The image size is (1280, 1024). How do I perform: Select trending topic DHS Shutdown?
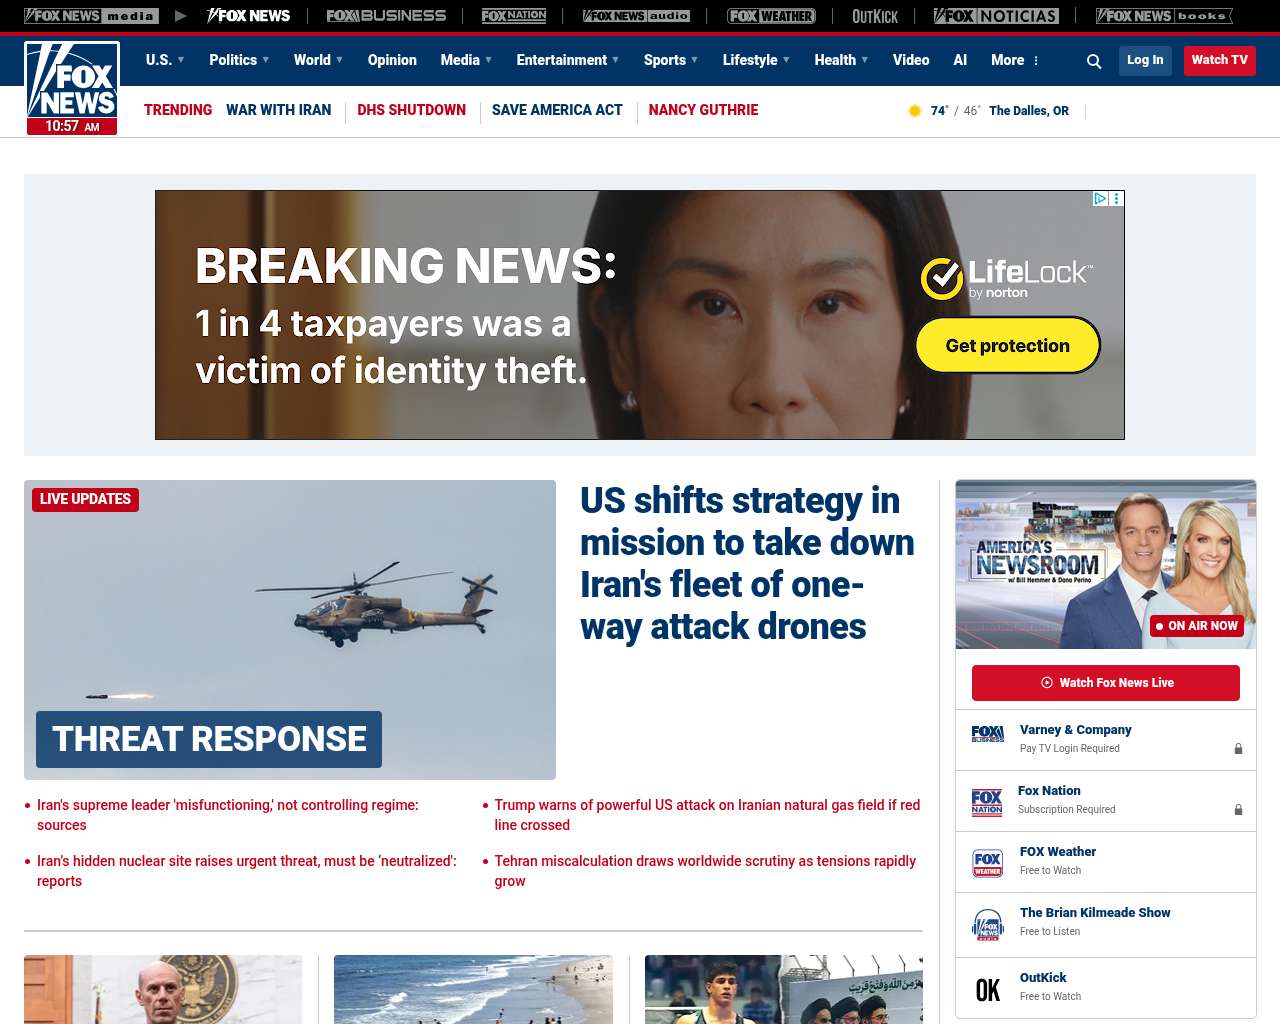(412, 110)
